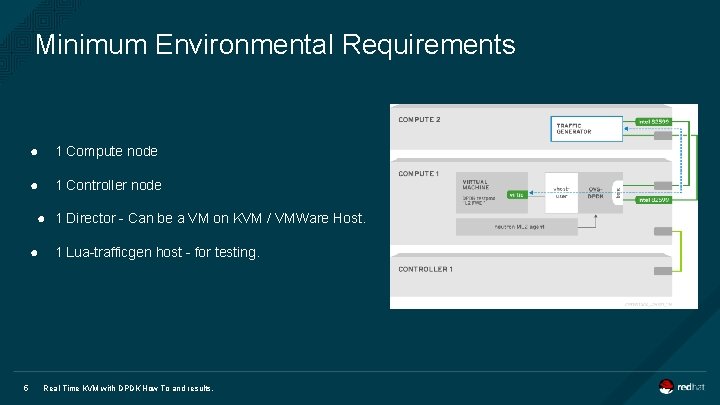The image size is (720, 405).
Task: Click the '1 Director' bullet line
Action: (x=211, y=218)
